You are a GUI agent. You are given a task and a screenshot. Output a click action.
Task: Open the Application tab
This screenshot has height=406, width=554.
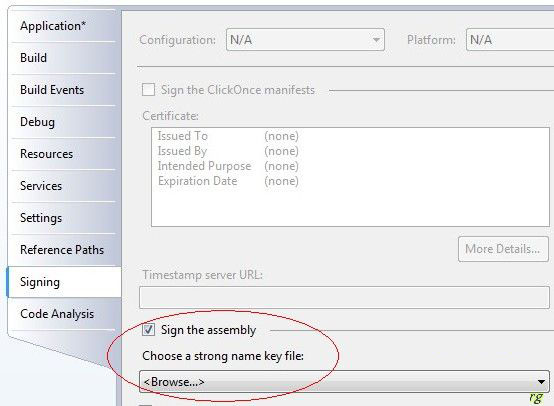[63, 27]
